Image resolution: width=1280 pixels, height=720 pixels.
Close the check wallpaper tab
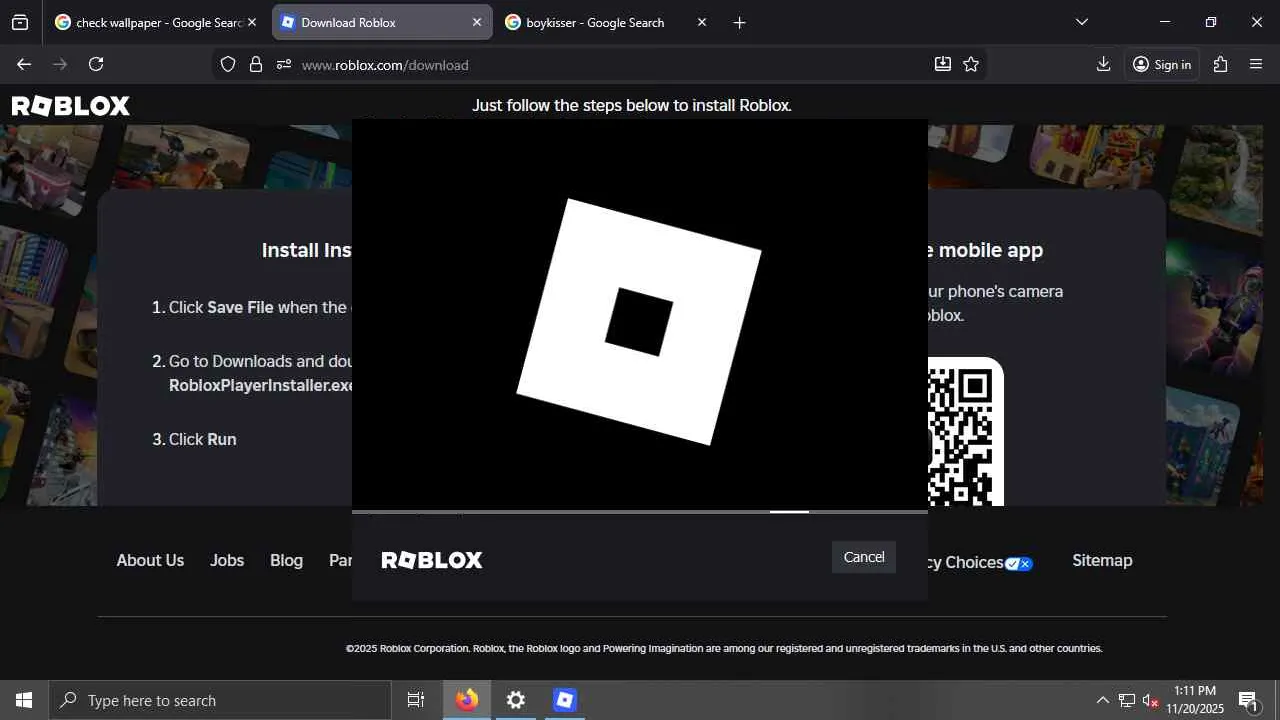(x=252, y=22)
